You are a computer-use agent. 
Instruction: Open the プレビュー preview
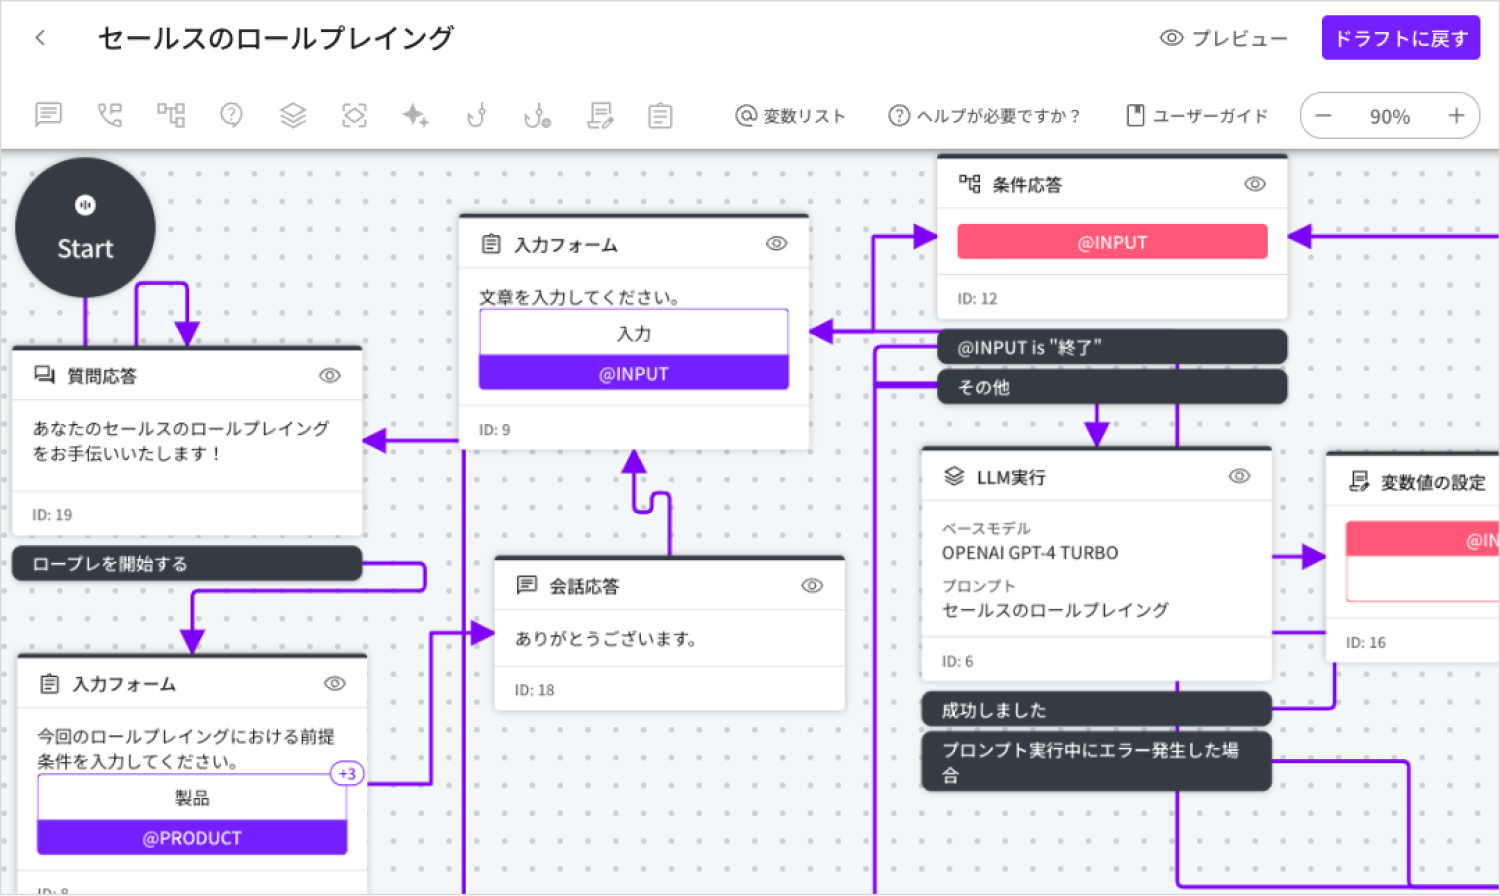pos(1223,38)
